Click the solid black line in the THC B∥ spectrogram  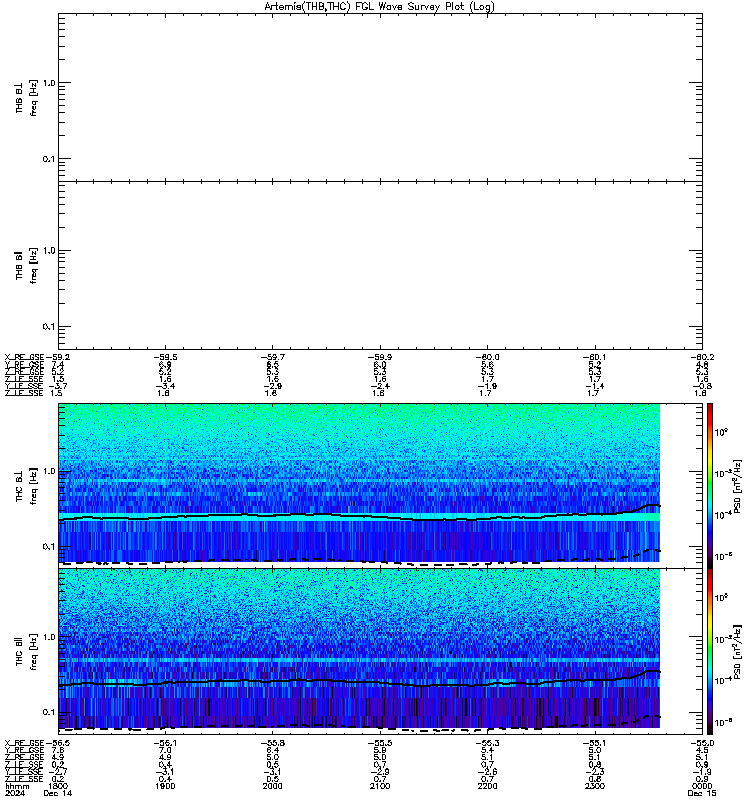(357, 682)
